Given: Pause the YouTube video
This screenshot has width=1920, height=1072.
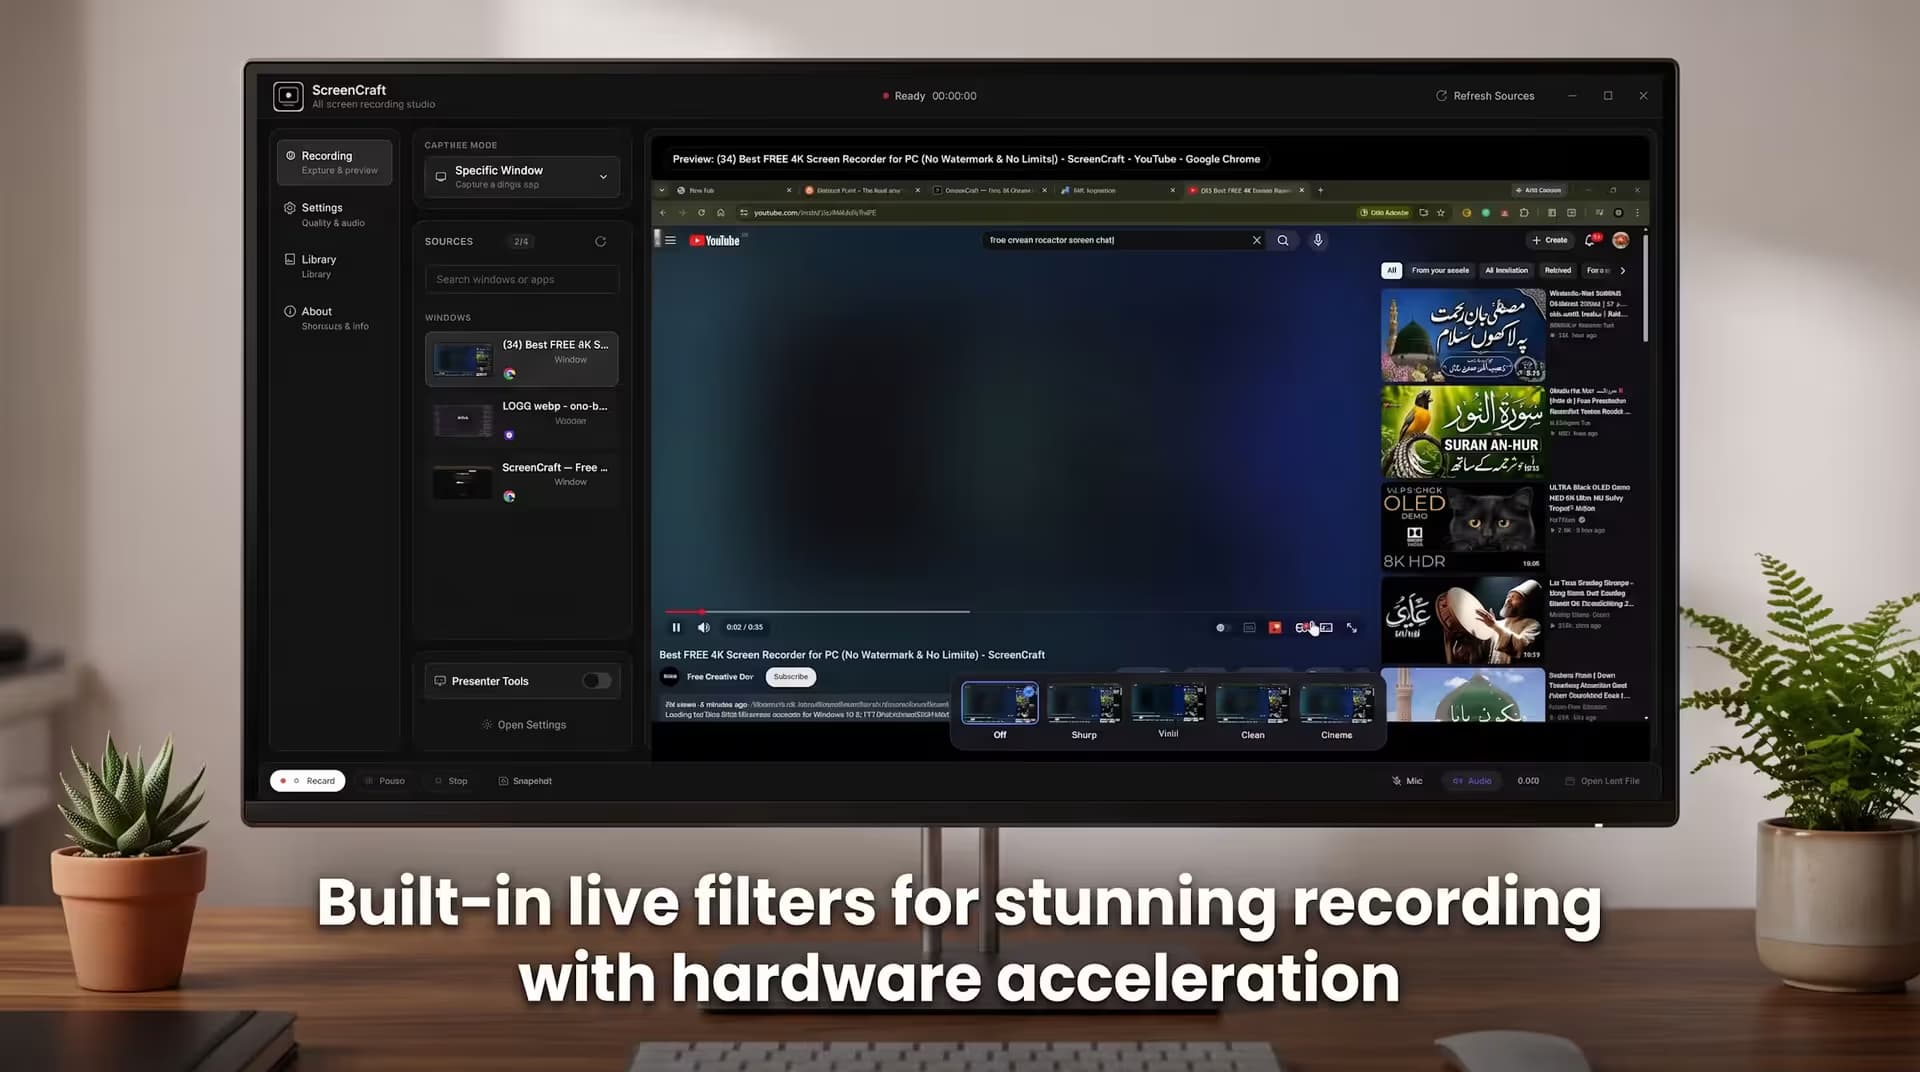Looking at the screenshot, I should click(676, 627).
